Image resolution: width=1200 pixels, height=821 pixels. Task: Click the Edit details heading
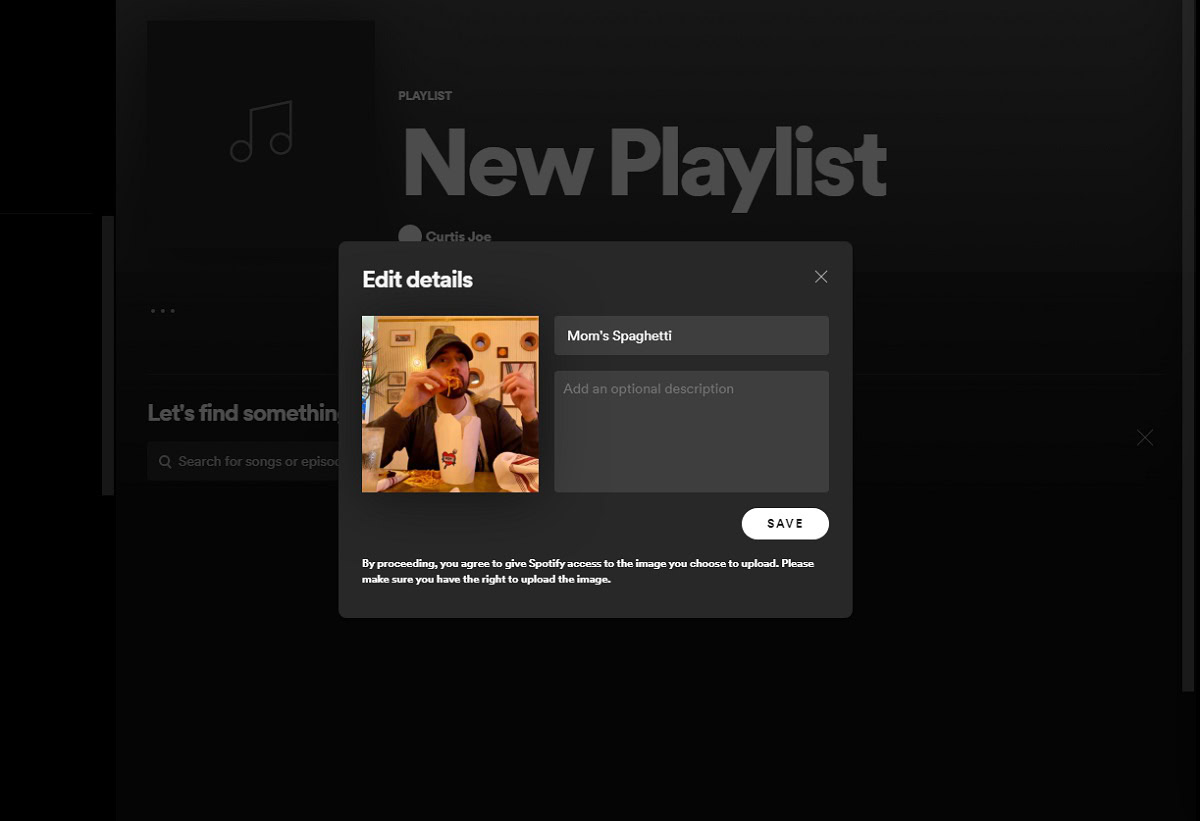click(x=417, y=279)
